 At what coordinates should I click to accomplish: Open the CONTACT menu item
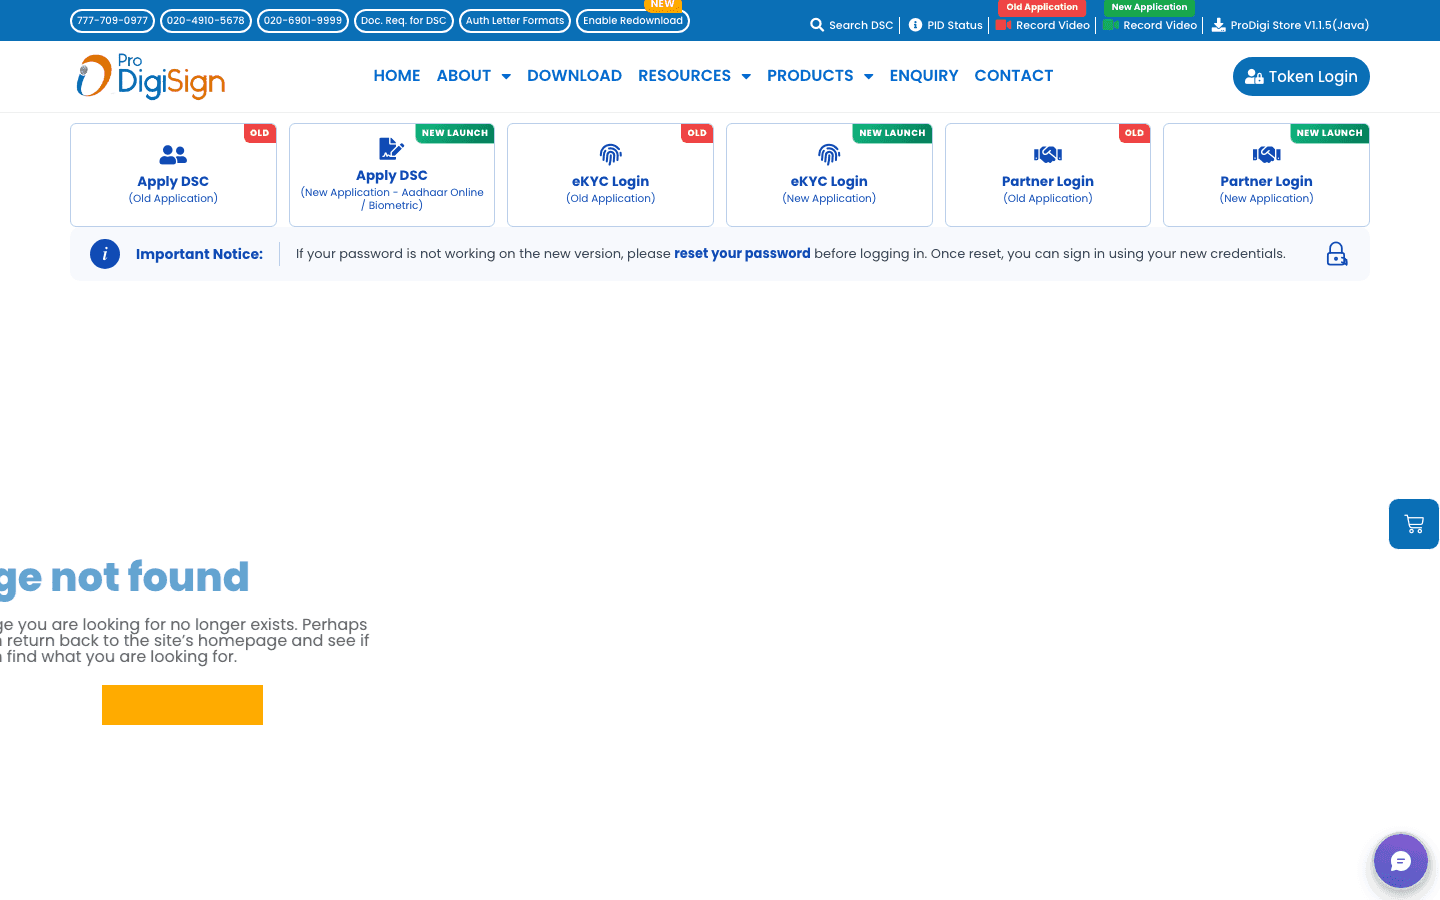click(x=1014, y=76)
